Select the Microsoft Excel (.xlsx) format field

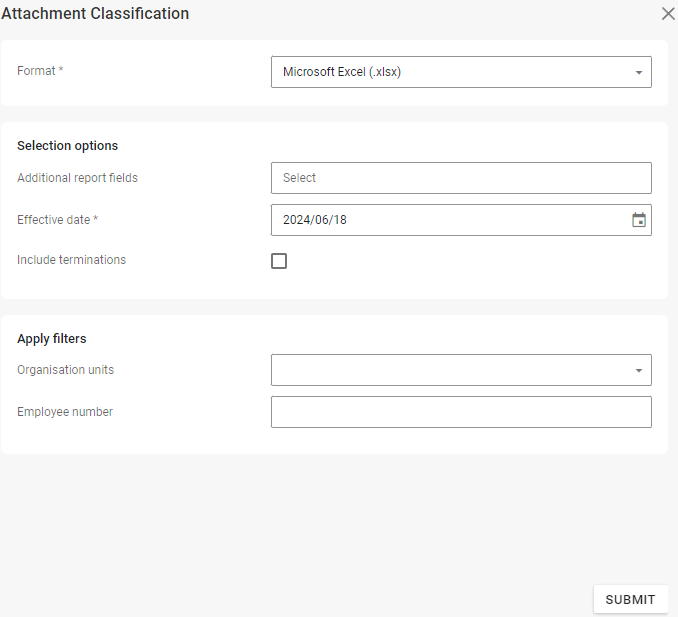click(x=450, y=72)
